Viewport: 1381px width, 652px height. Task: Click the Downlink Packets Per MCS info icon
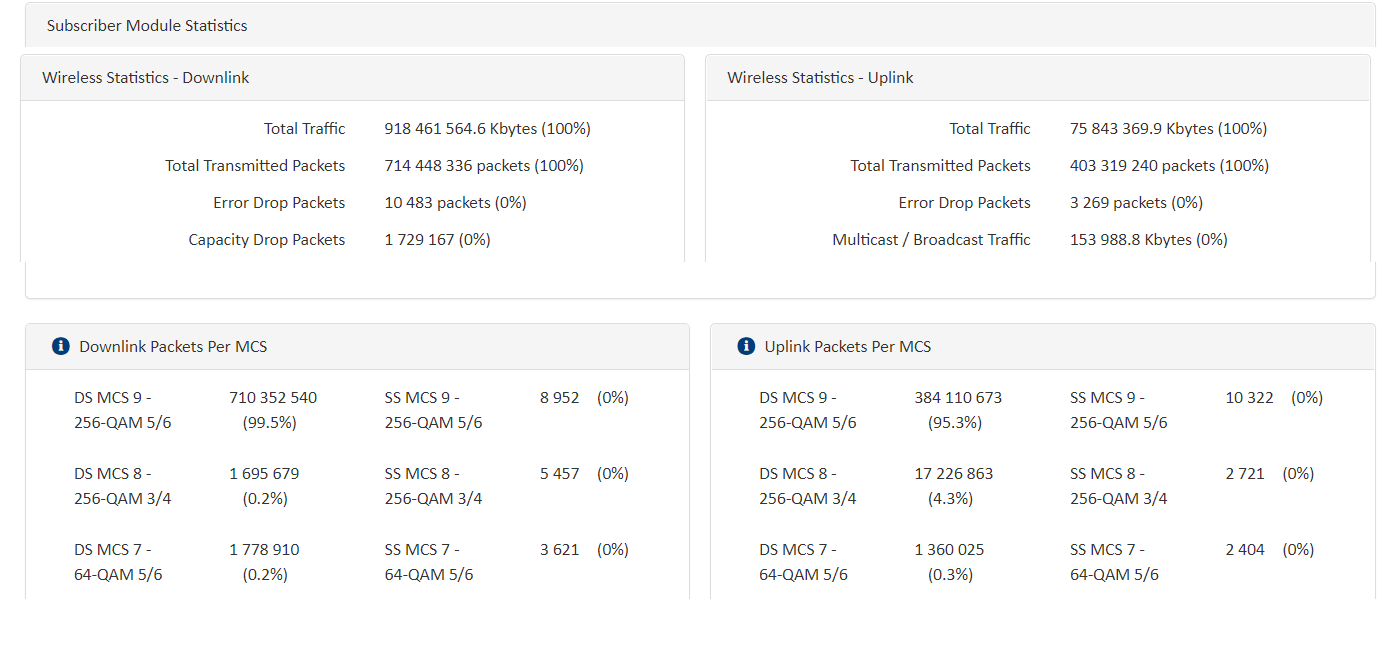(x=60, y=347)
